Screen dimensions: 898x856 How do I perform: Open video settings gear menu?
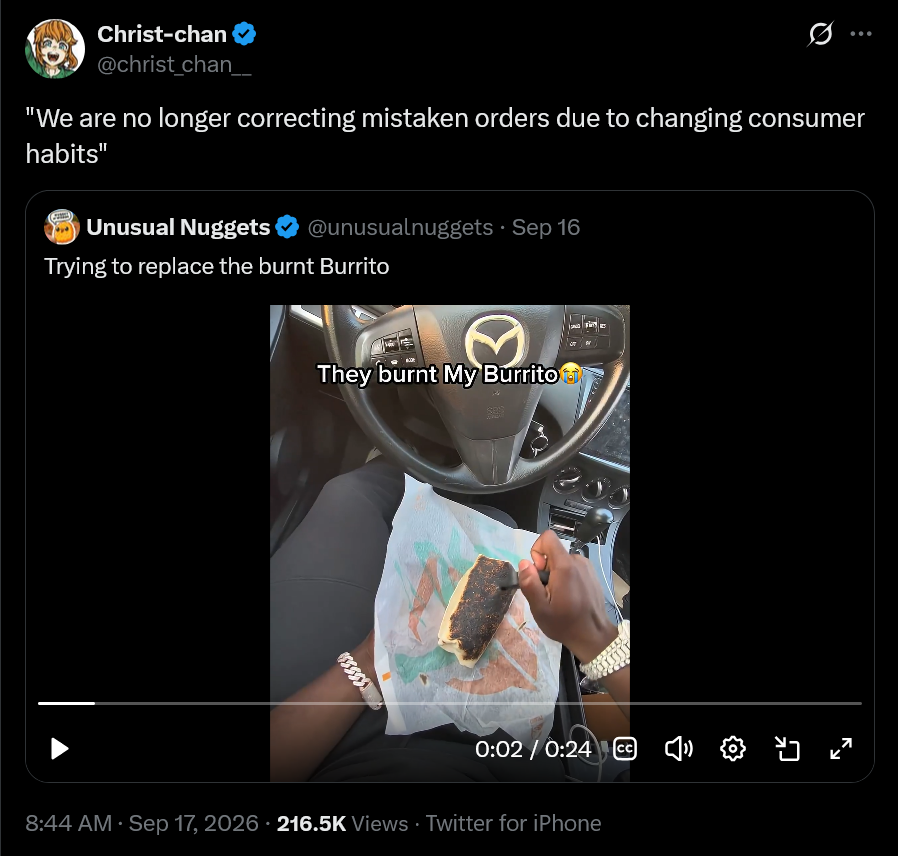click(732, 748)
